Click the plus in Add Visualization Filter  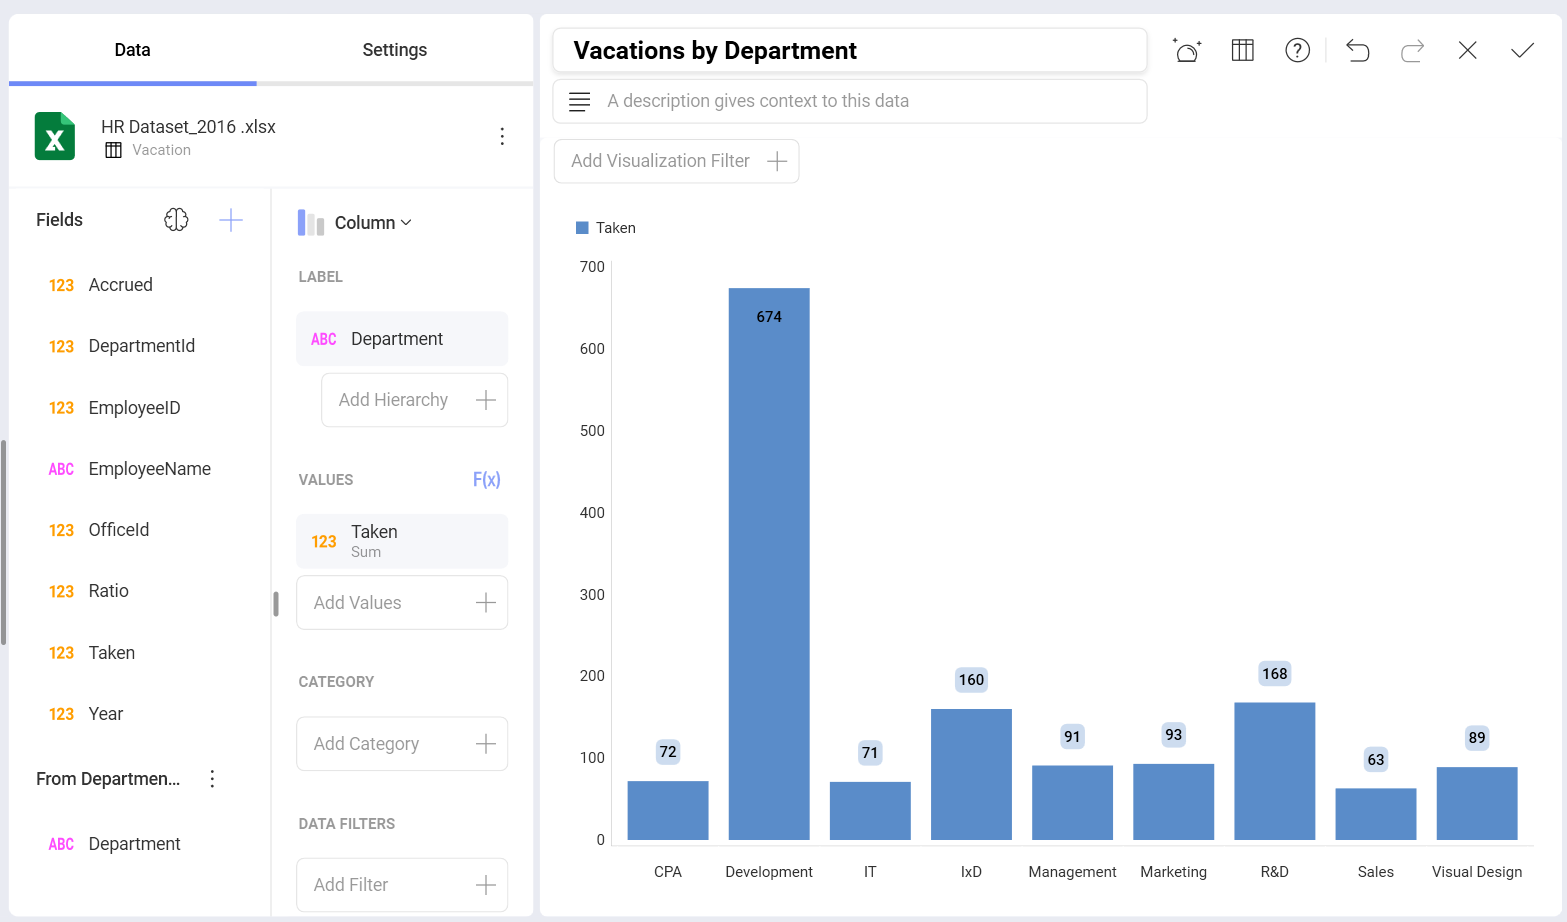click(777, 161)
